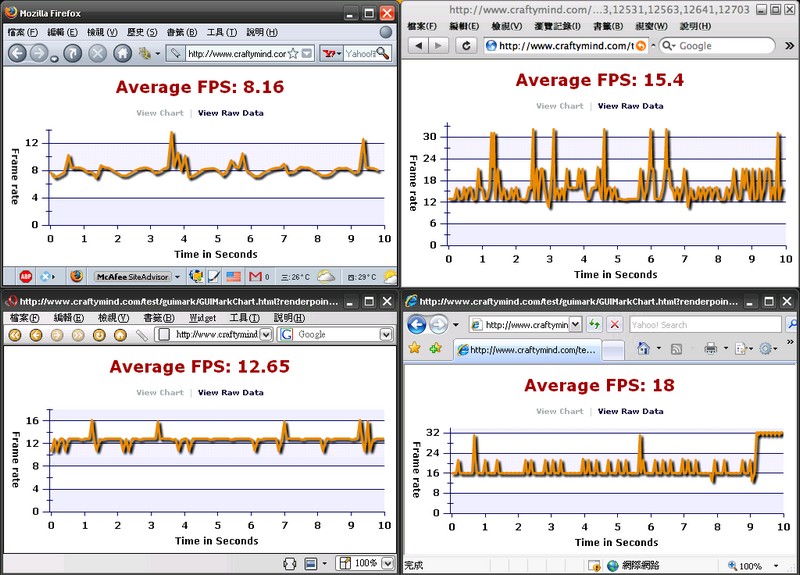
Task: Go back in the Firefox window
Action: point(17,53)
